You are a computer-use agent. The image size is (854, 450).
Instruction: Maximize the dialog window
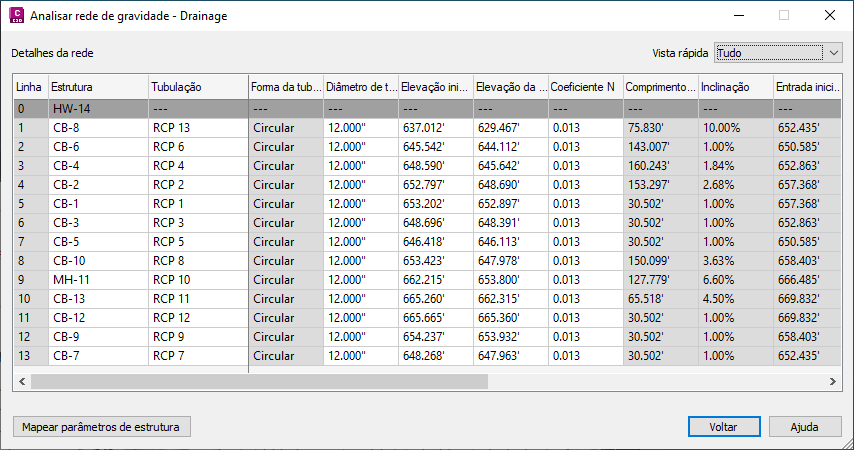pyautogui.click(x=784, y=15)
